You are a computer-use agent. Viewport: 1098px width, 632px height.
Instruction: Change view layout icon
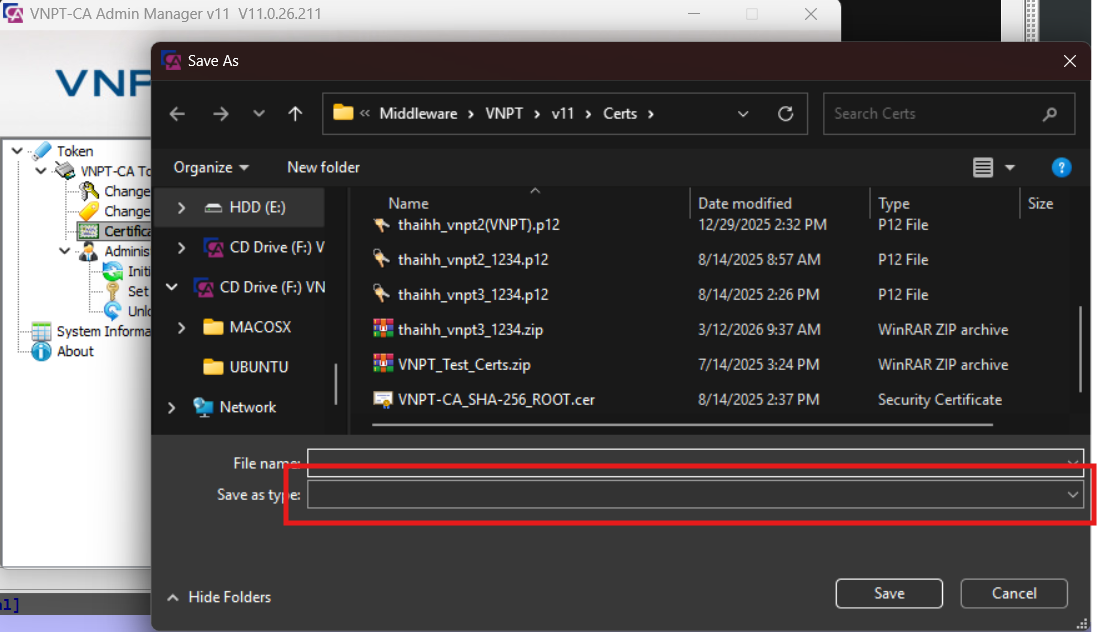(x=983, y=167)
